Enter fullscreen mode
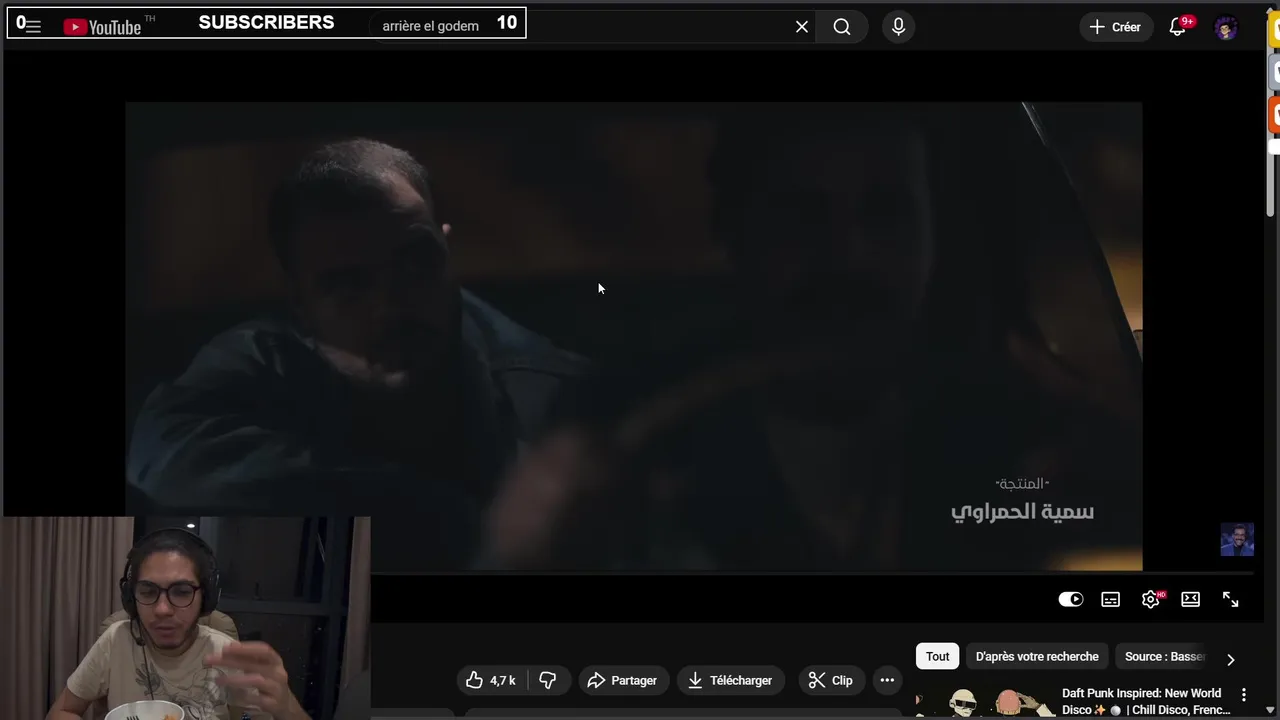The width and height of the screenshot is (1280, 720). point(1230,599)
